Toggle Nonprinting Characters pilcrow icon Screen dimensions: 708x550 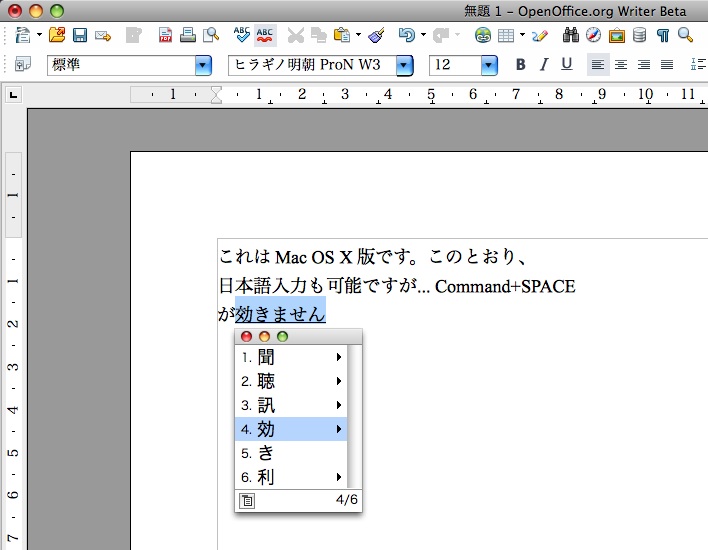point(663,35)
